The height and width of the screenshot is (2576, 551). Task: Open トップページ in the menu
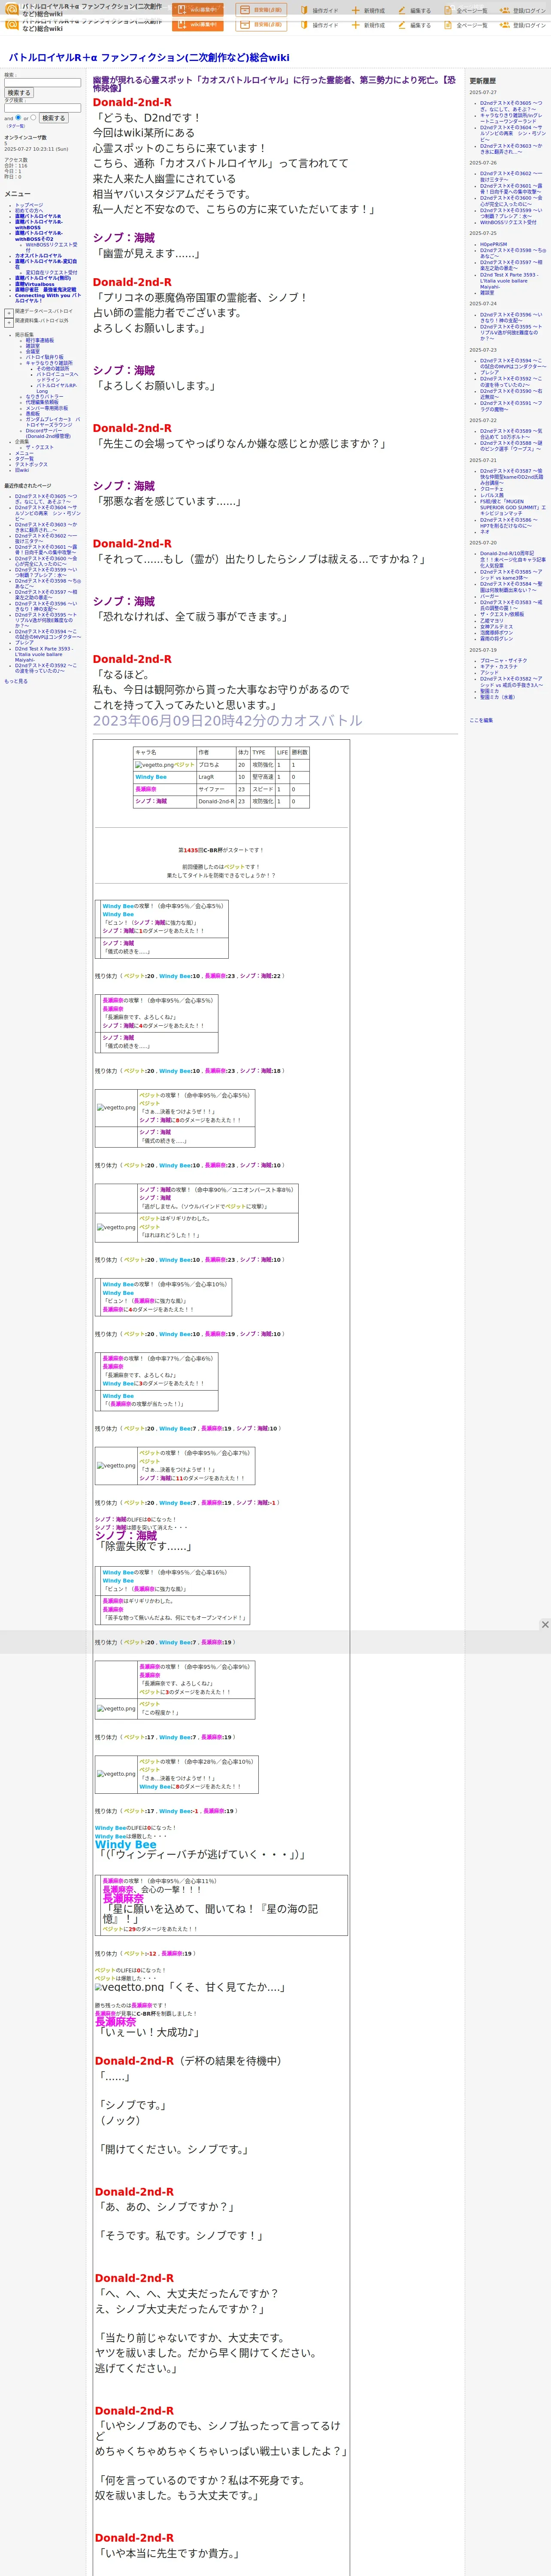coord(29,205)
